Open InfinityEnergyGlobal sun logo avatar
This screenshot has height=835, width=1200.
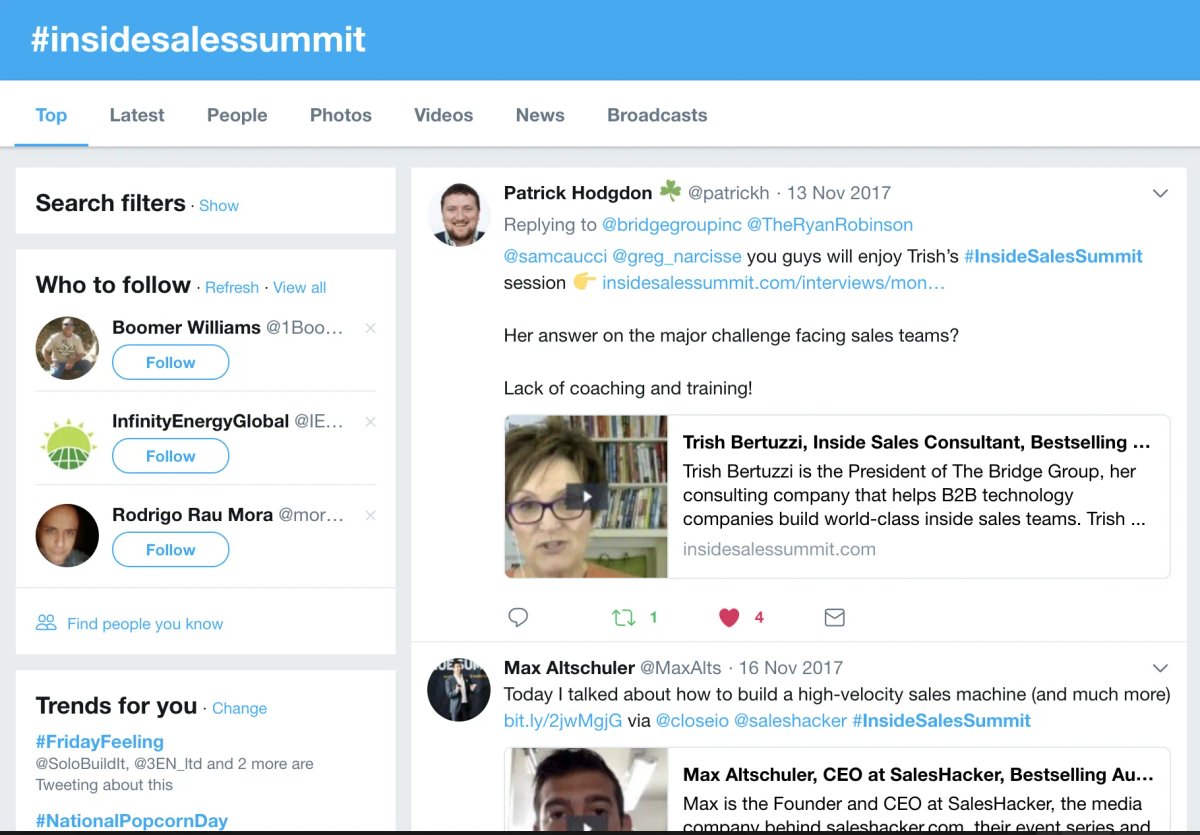click(67, 442)
